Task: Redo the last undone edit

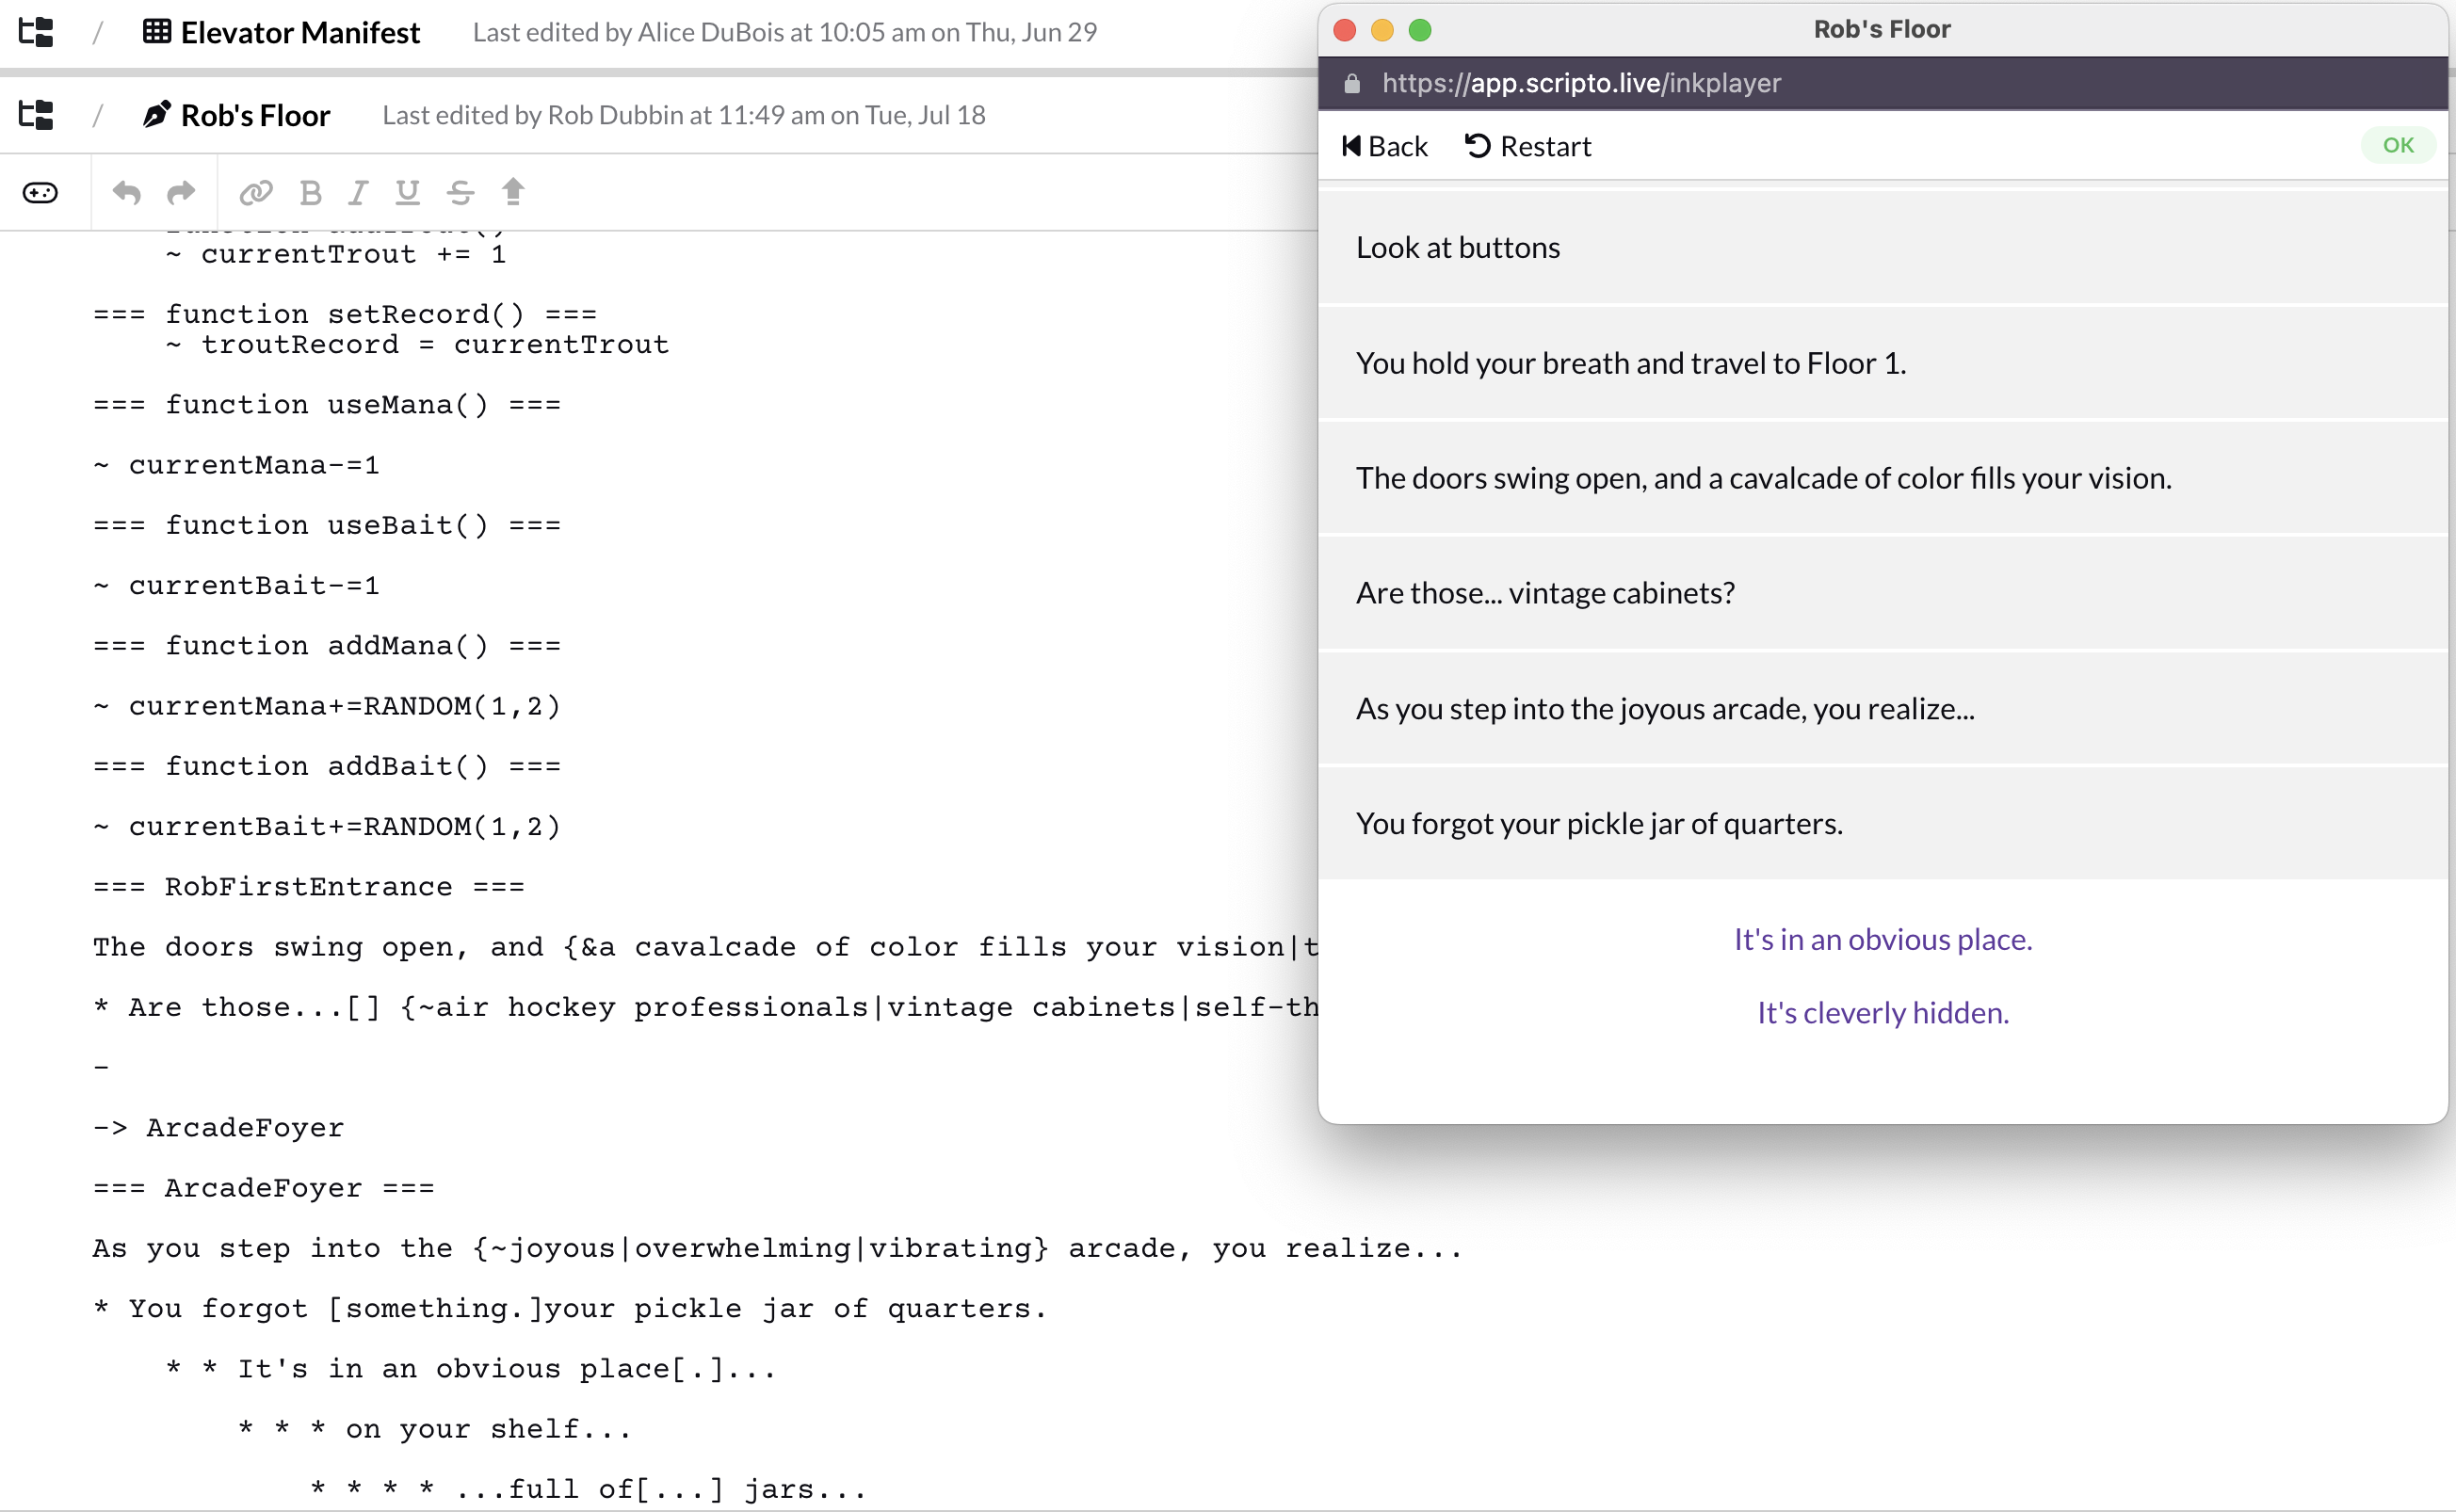Action: pyautogui.click(x=181, y=192)
